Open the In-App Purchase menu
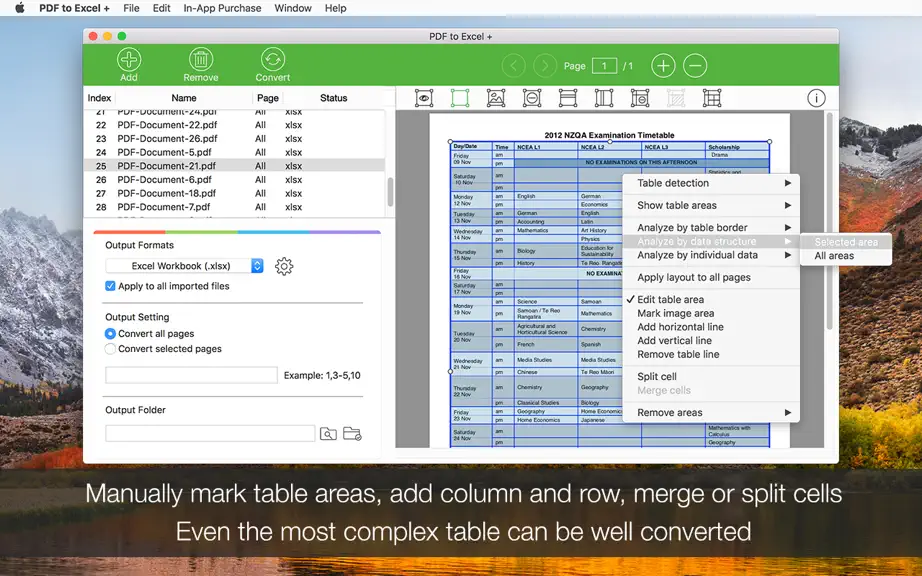 point(222,8)
